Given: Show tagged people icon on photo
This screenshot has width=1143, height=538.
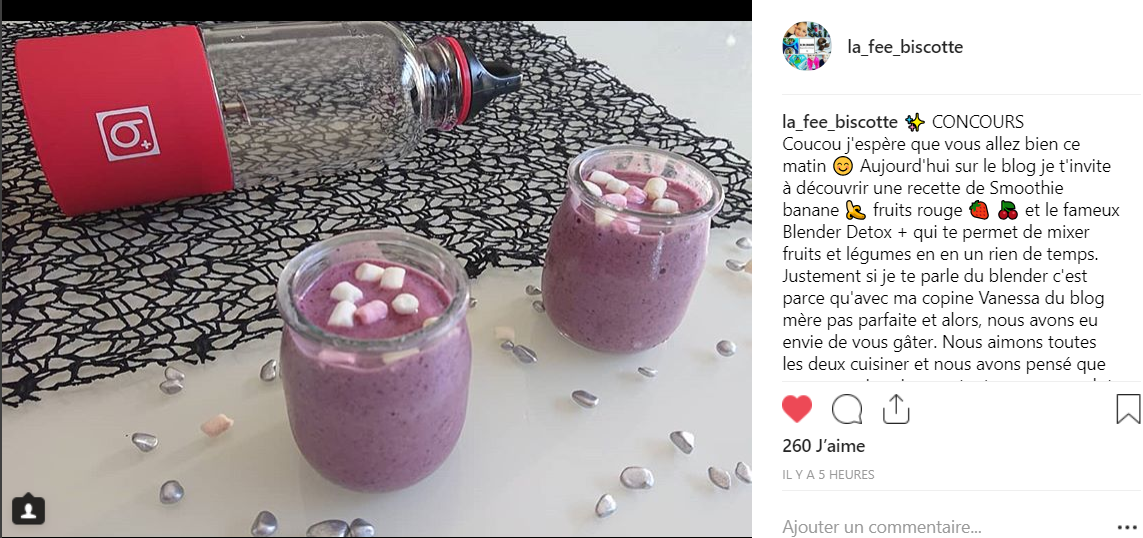Looking at the screenshot, I should tap(28, 509).
